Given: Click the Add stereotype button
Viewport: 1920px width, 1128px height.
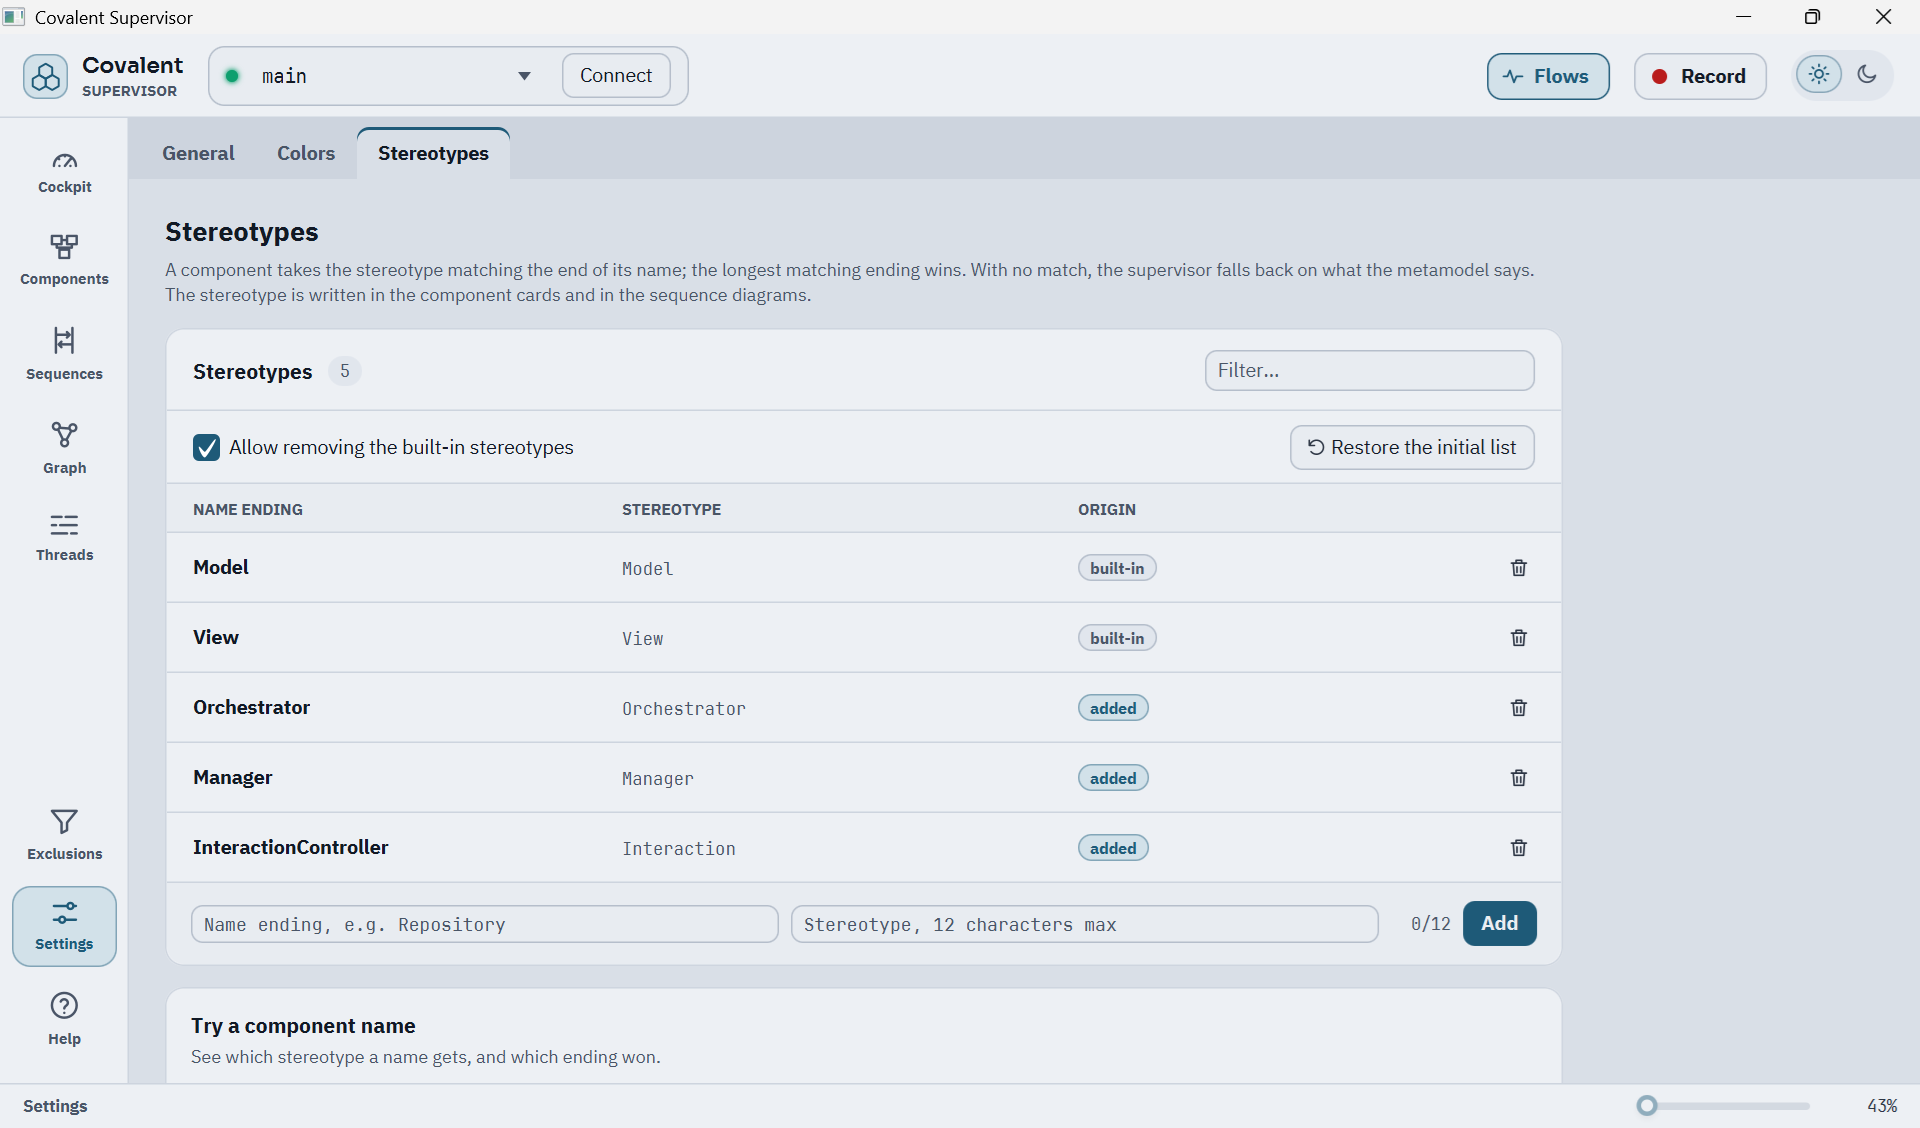Looking at the screenshot, I should (1499, 923).
